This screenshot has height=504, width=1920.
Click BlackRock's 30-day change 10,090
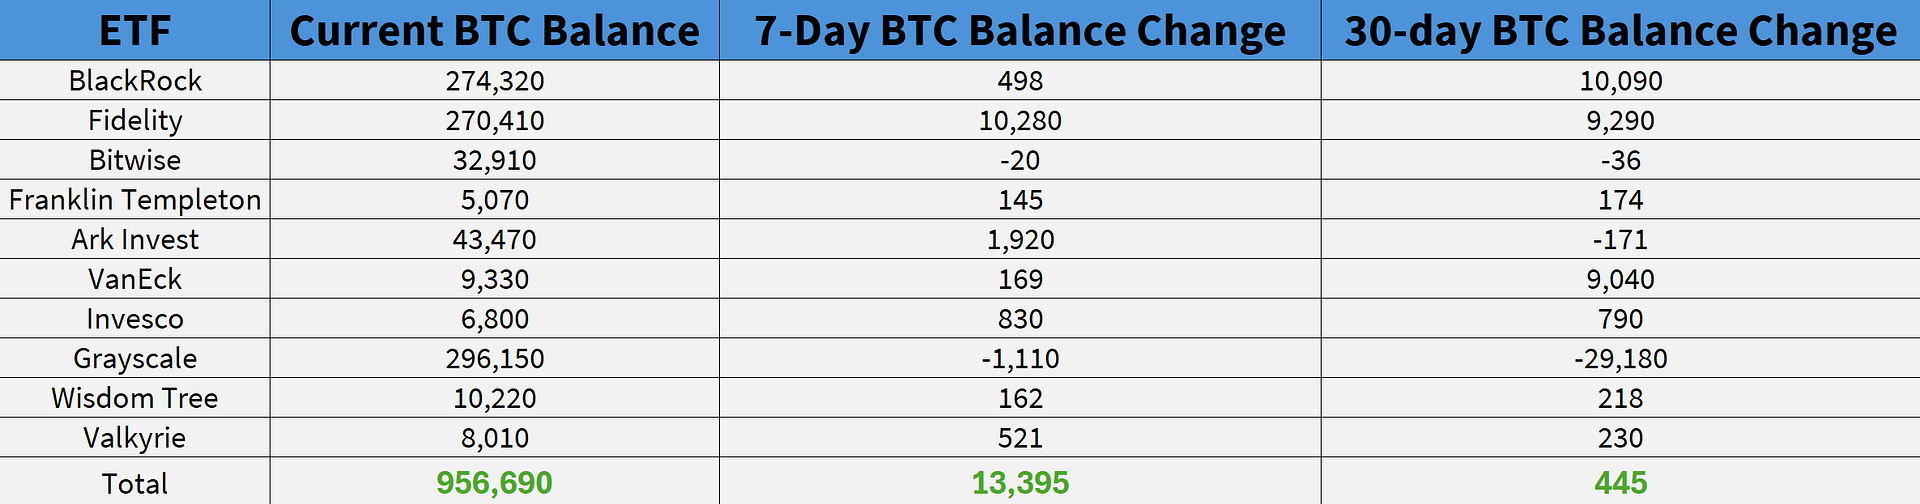pos(1620,80)
